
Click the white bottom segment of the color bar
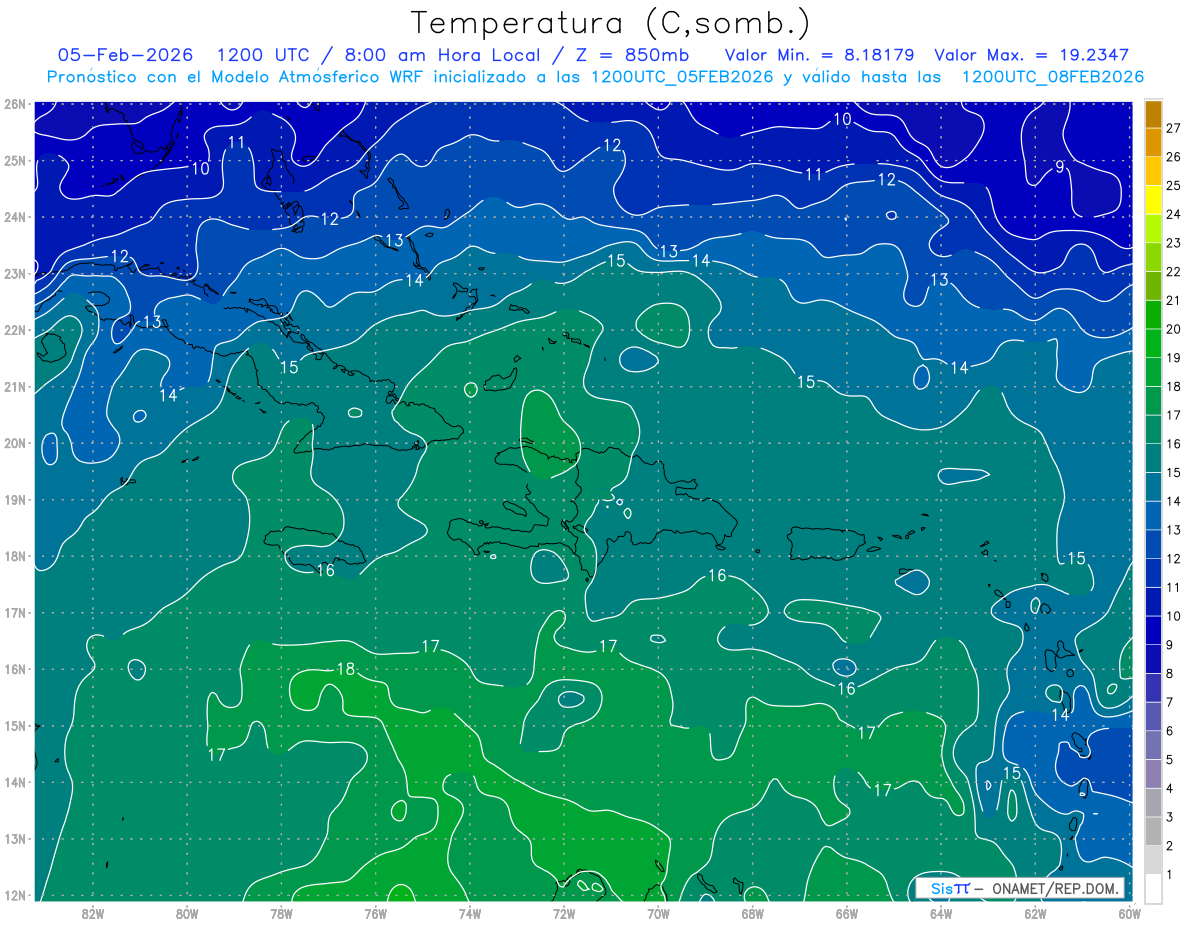pos(1153,887)
